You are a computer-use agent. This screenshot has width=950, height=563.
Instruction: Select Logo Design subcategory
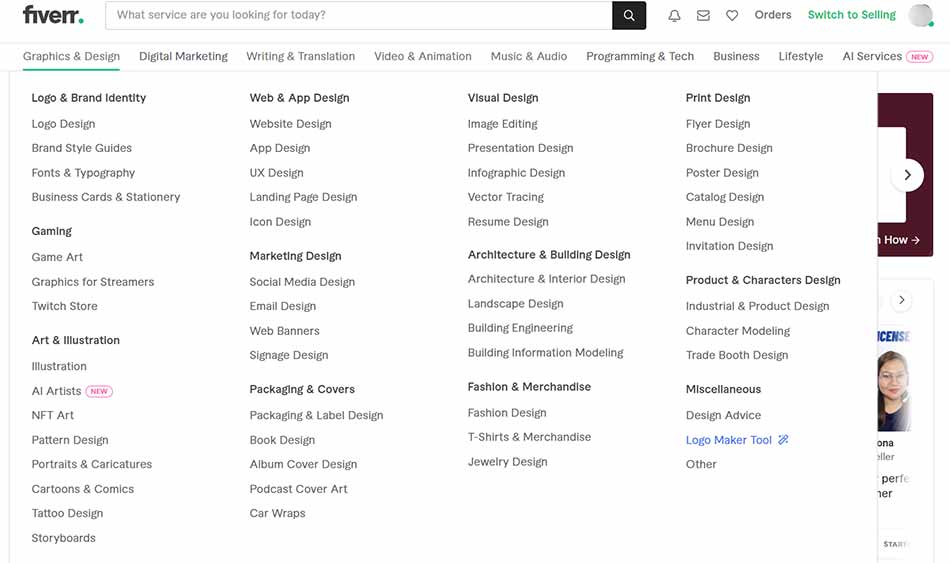click(x=63, y=124)
